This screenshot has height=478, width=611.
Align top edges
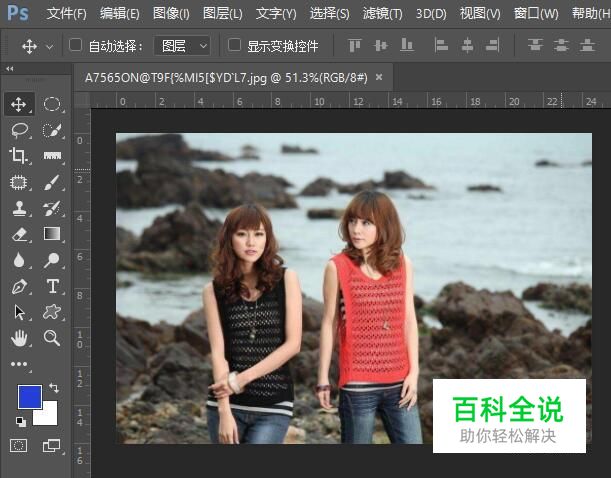coord(355,46)
